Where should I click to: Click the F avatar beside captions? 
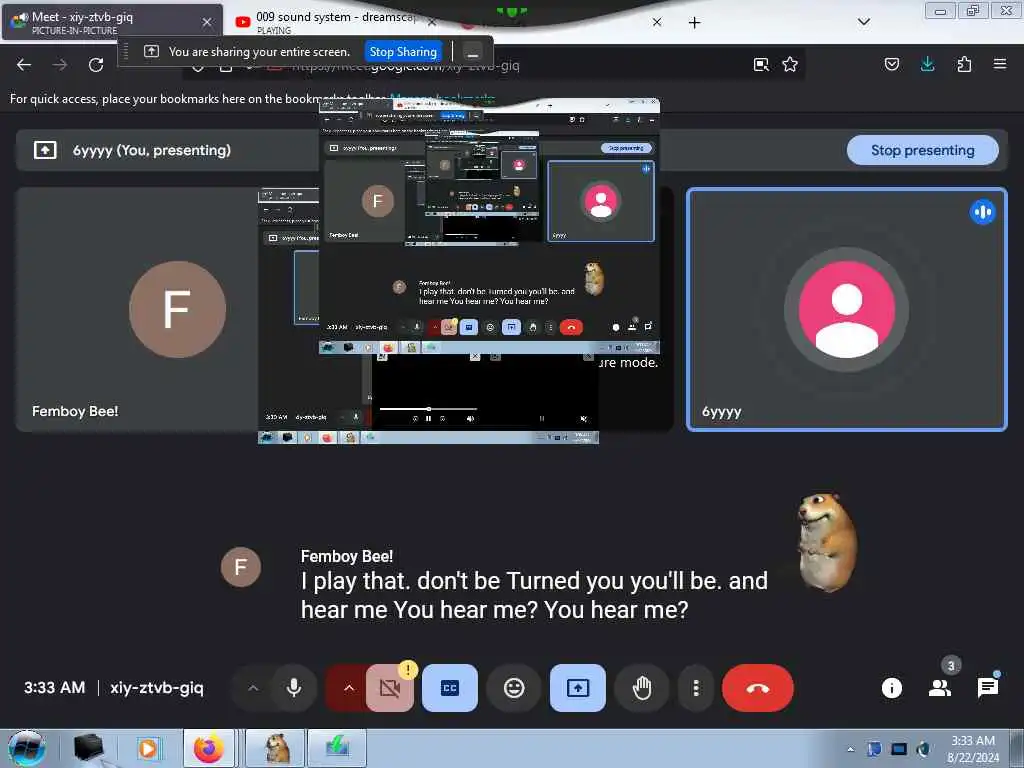coord(240,566)
